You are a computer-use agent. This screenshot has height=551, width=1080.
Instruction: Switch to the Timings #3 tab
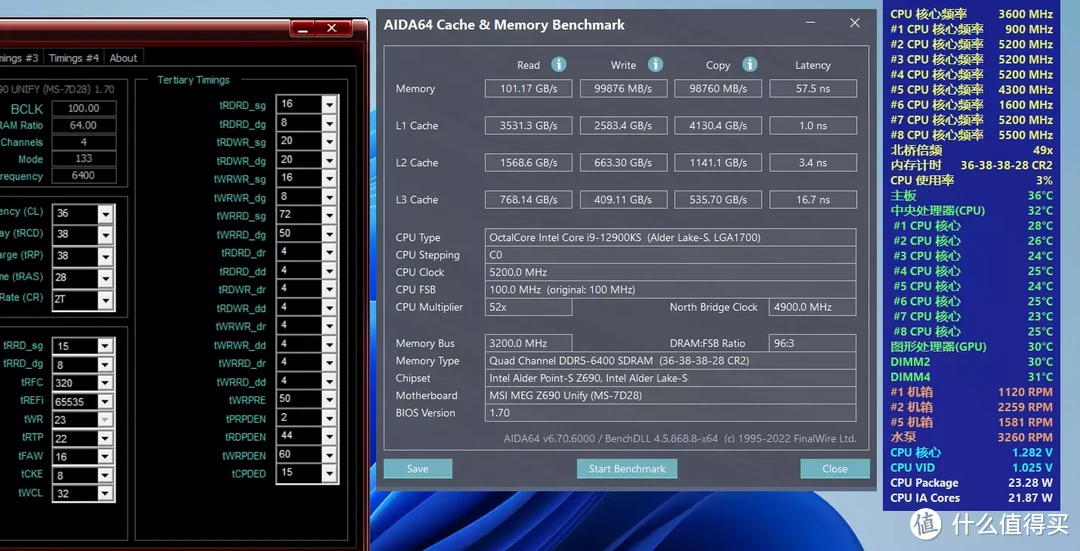[20, 58]
